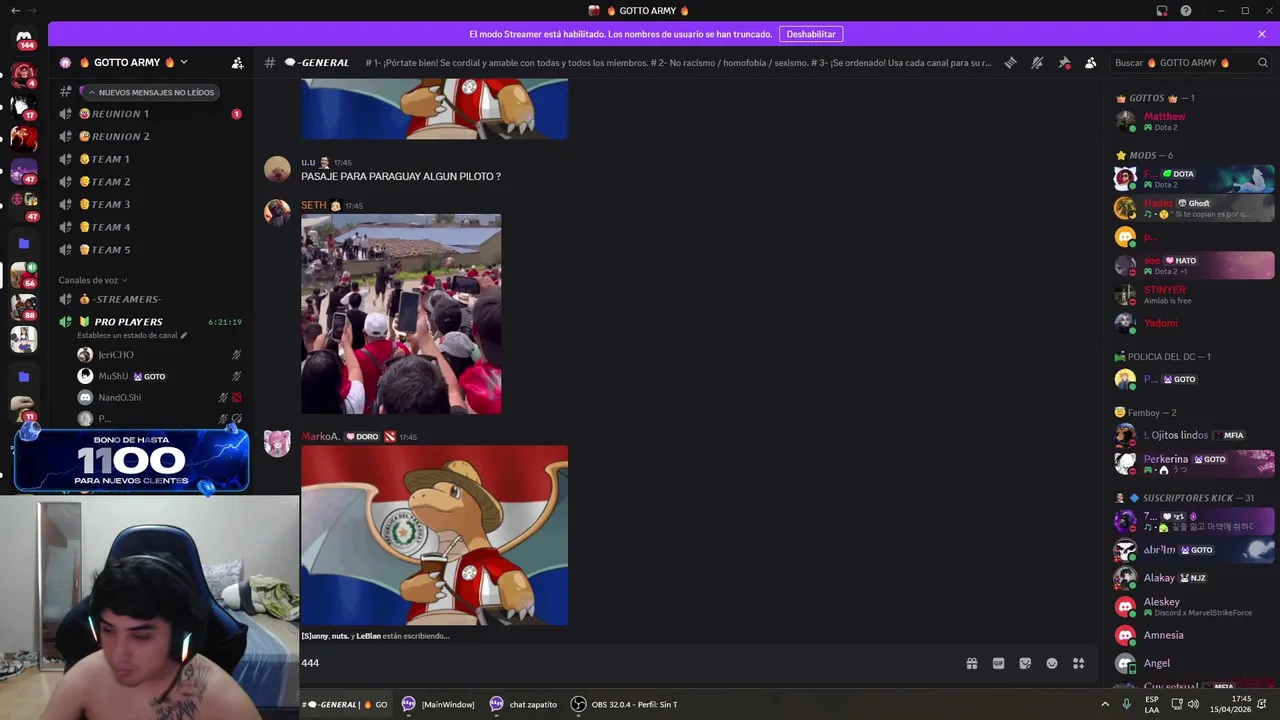Join REUNION 2 voice channel

coord(150,136)
